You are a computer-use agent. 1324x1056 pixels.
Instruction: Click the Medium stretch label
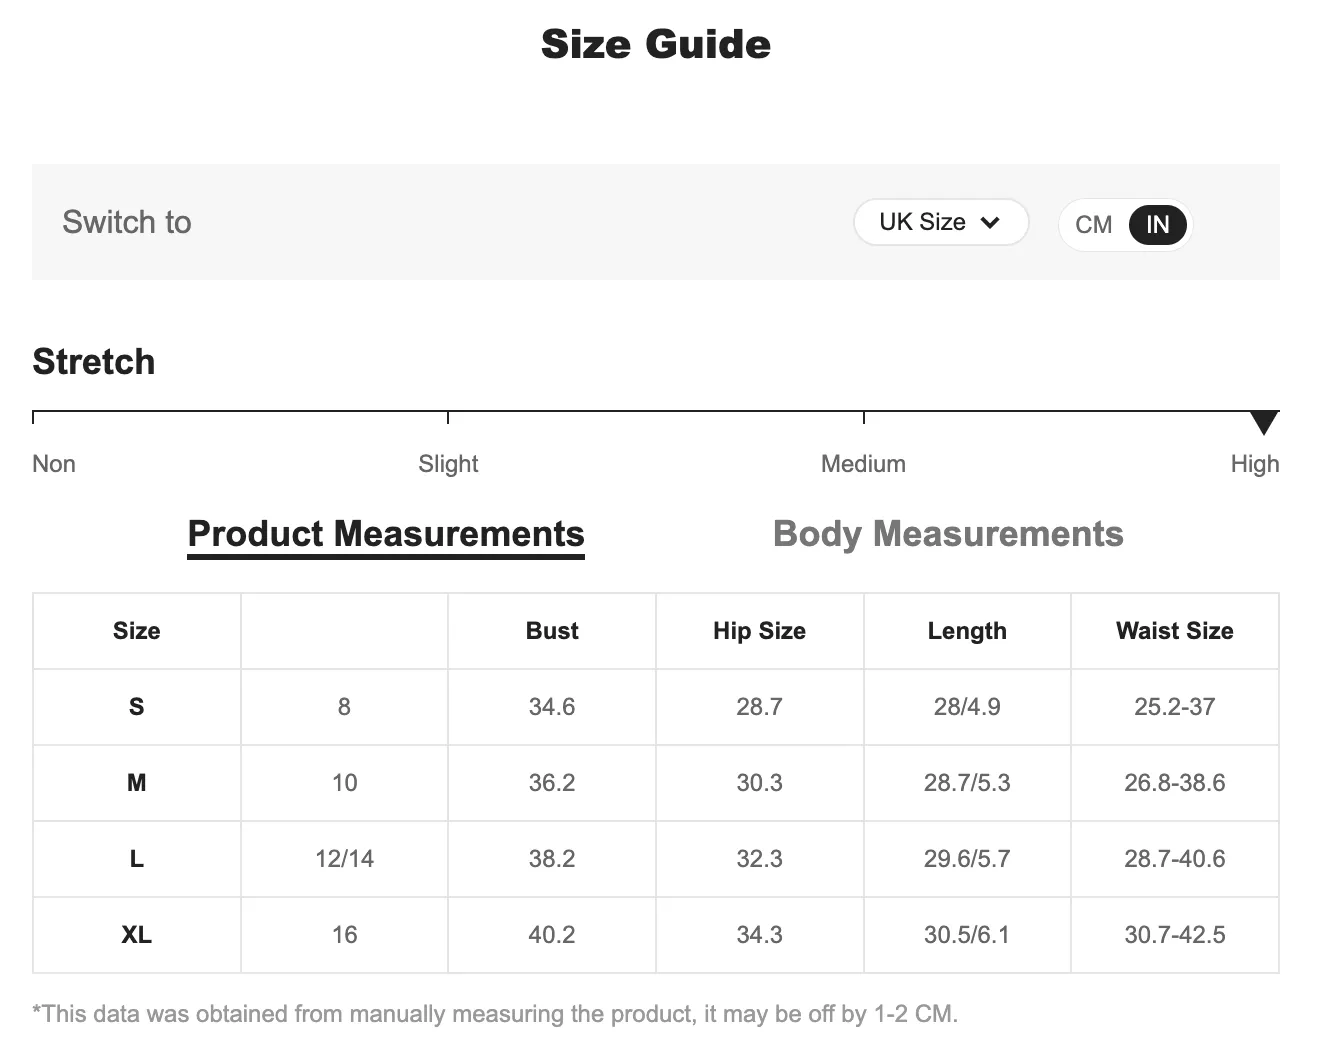863,464
